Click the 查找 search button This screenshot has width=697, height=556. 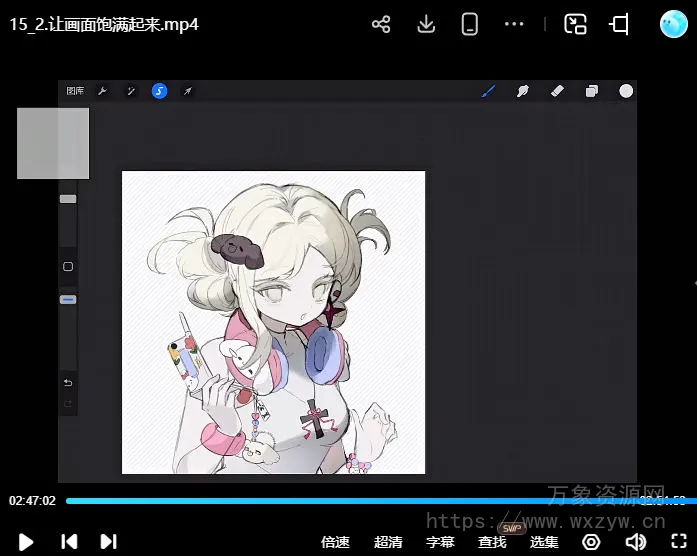tap(492, 542)
